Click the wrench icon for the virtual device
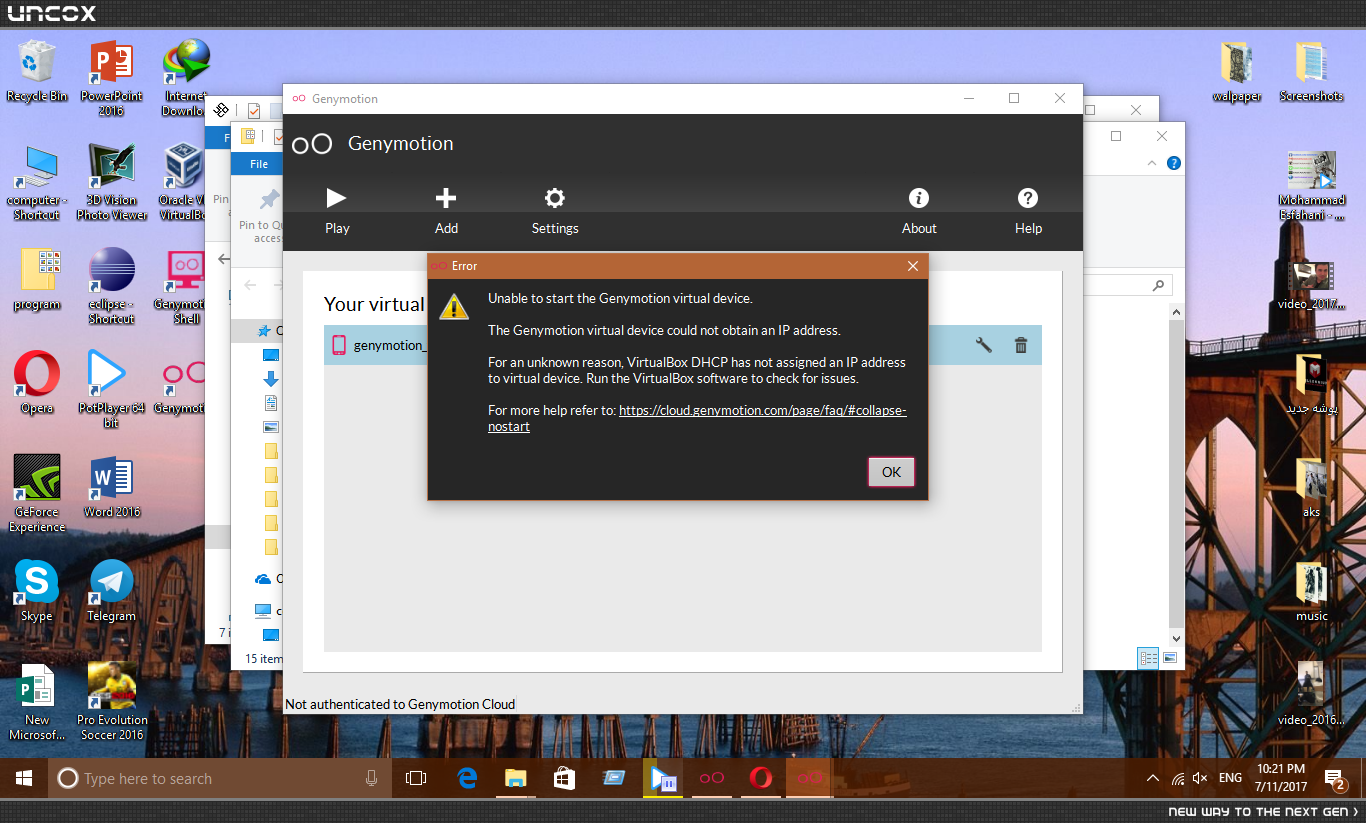The height and width of the screenshot is (823, 1366). [983, 345]
